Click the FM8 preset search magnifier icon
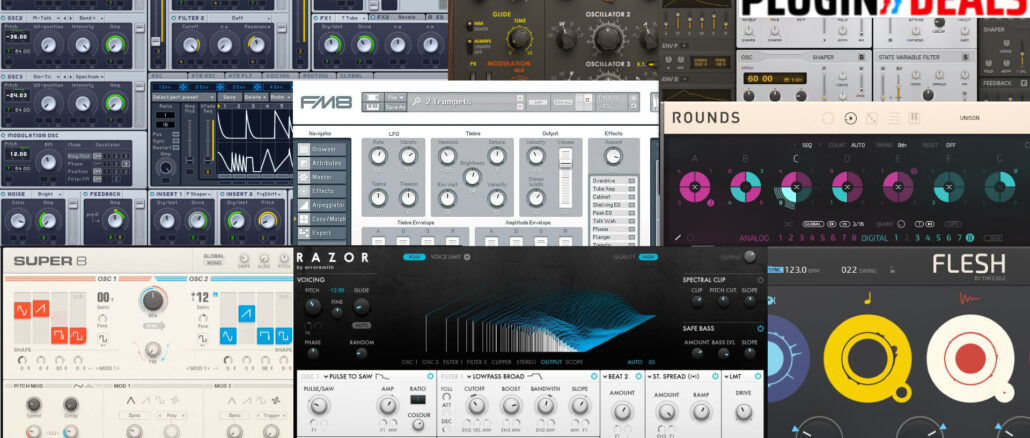The width and height of the screenshot is (1030, 438). [416, 102]
